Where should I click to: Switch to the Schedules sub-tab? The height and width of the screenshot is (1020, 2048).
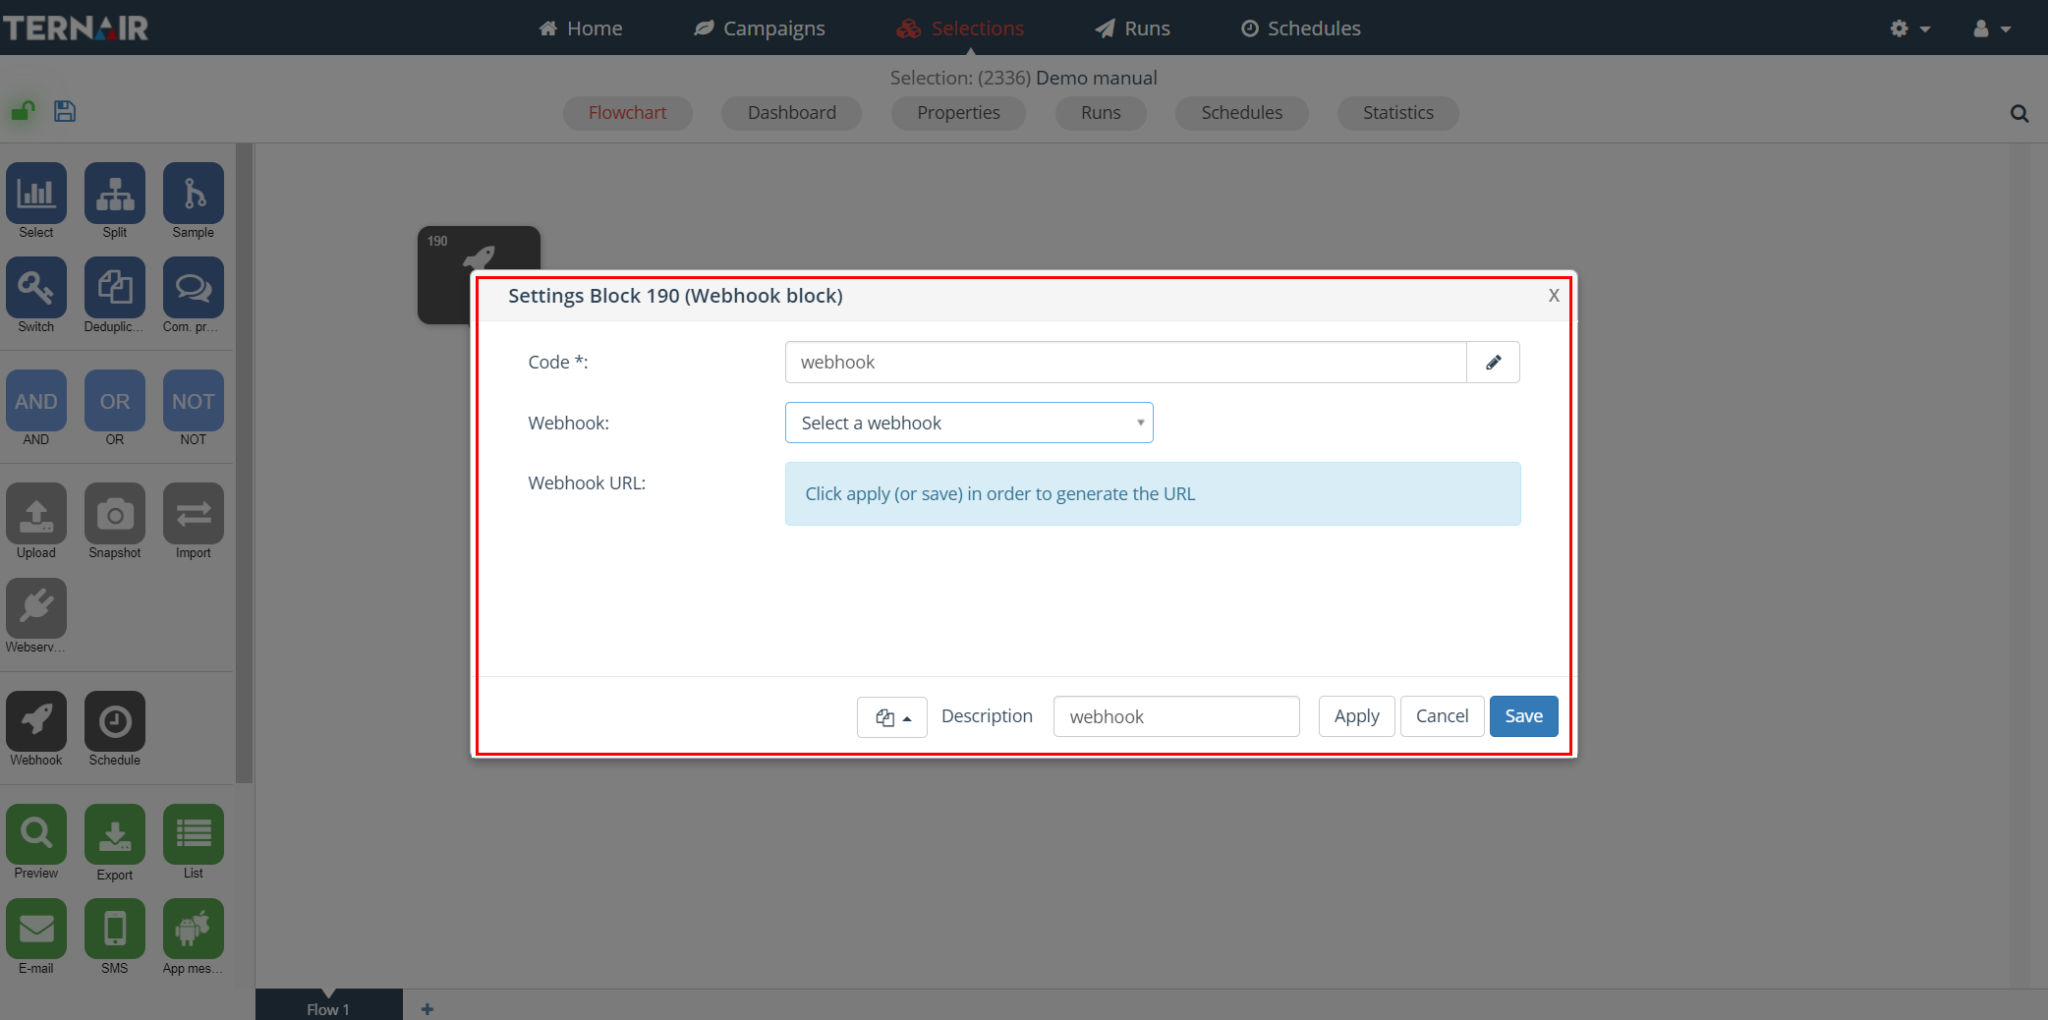pos(1242,113)
